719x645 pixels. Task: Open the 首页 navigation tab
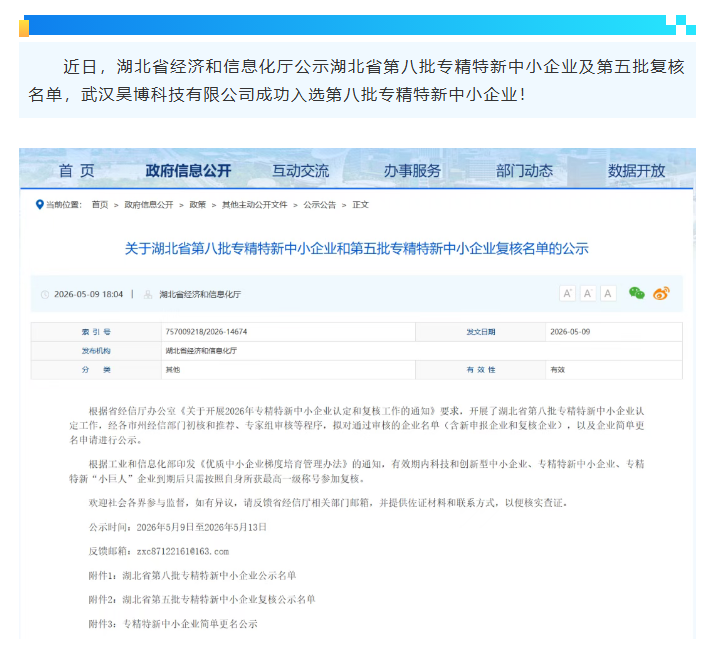coord(77,171)
